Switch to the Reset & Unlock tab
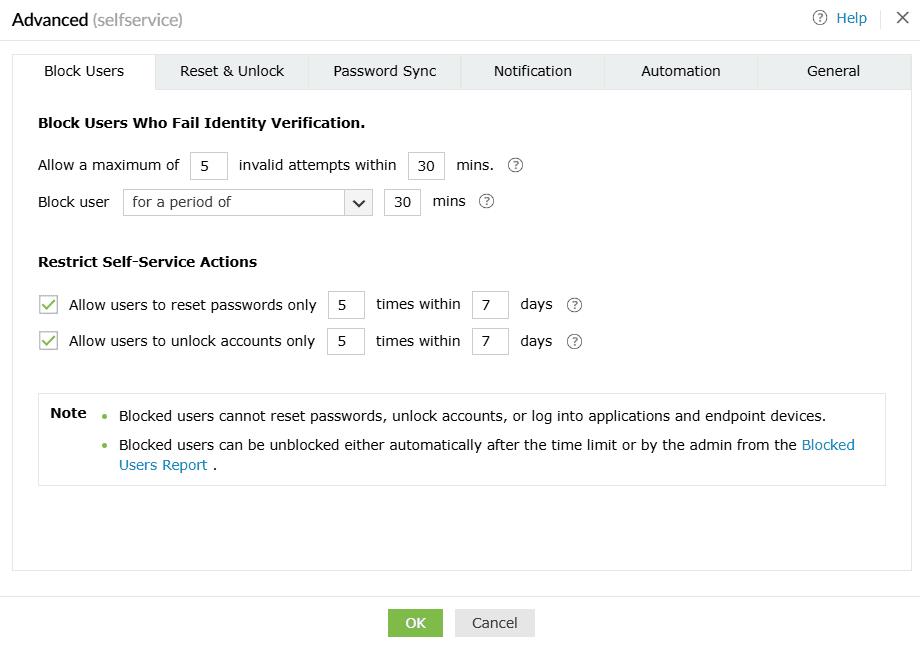 (231, 71)
